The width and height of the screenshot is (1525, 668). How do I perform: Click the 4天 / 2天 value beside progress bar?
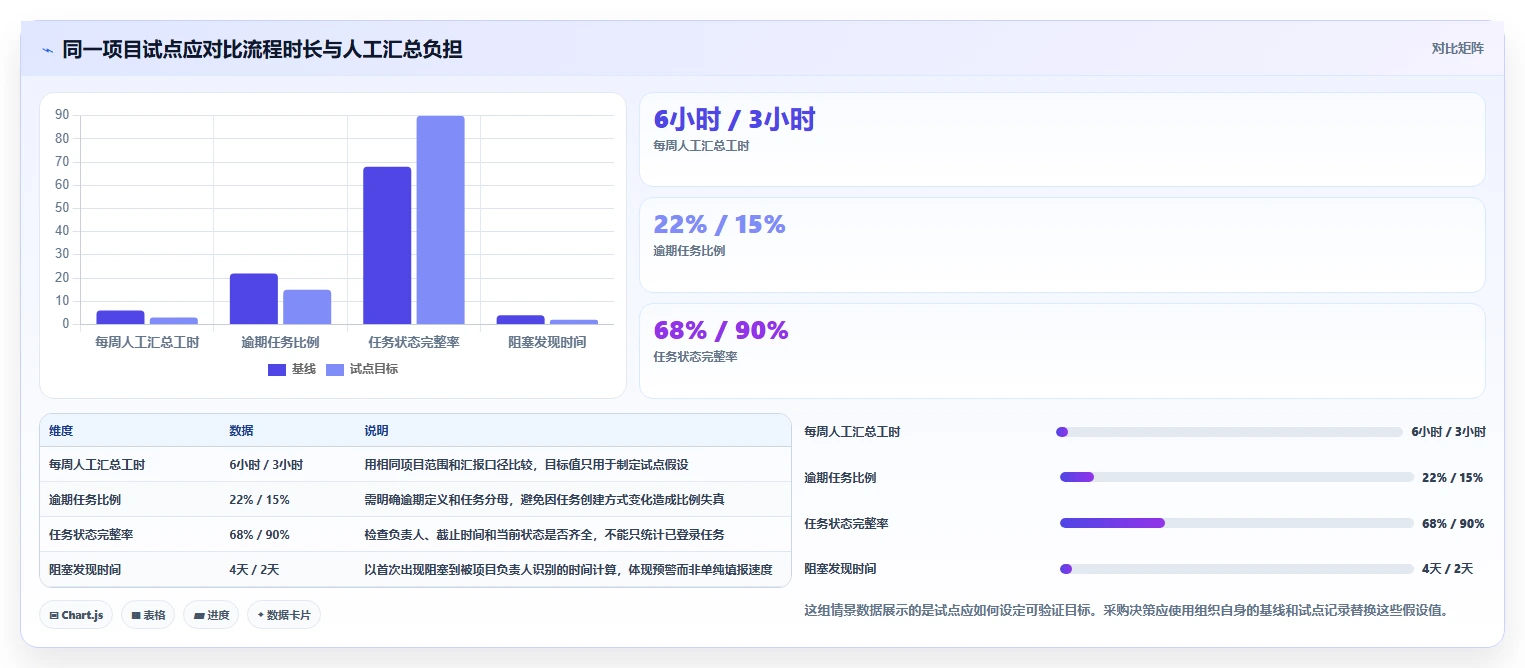tap(1447, 569)
